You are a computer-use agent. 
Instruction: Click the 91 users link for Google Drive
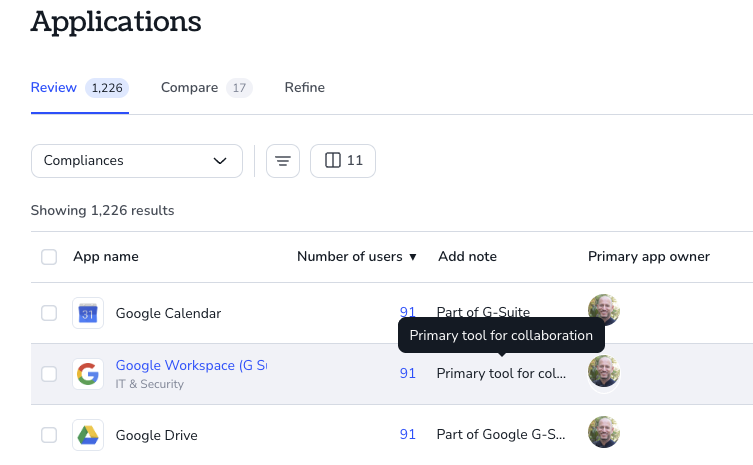point(408,434)
